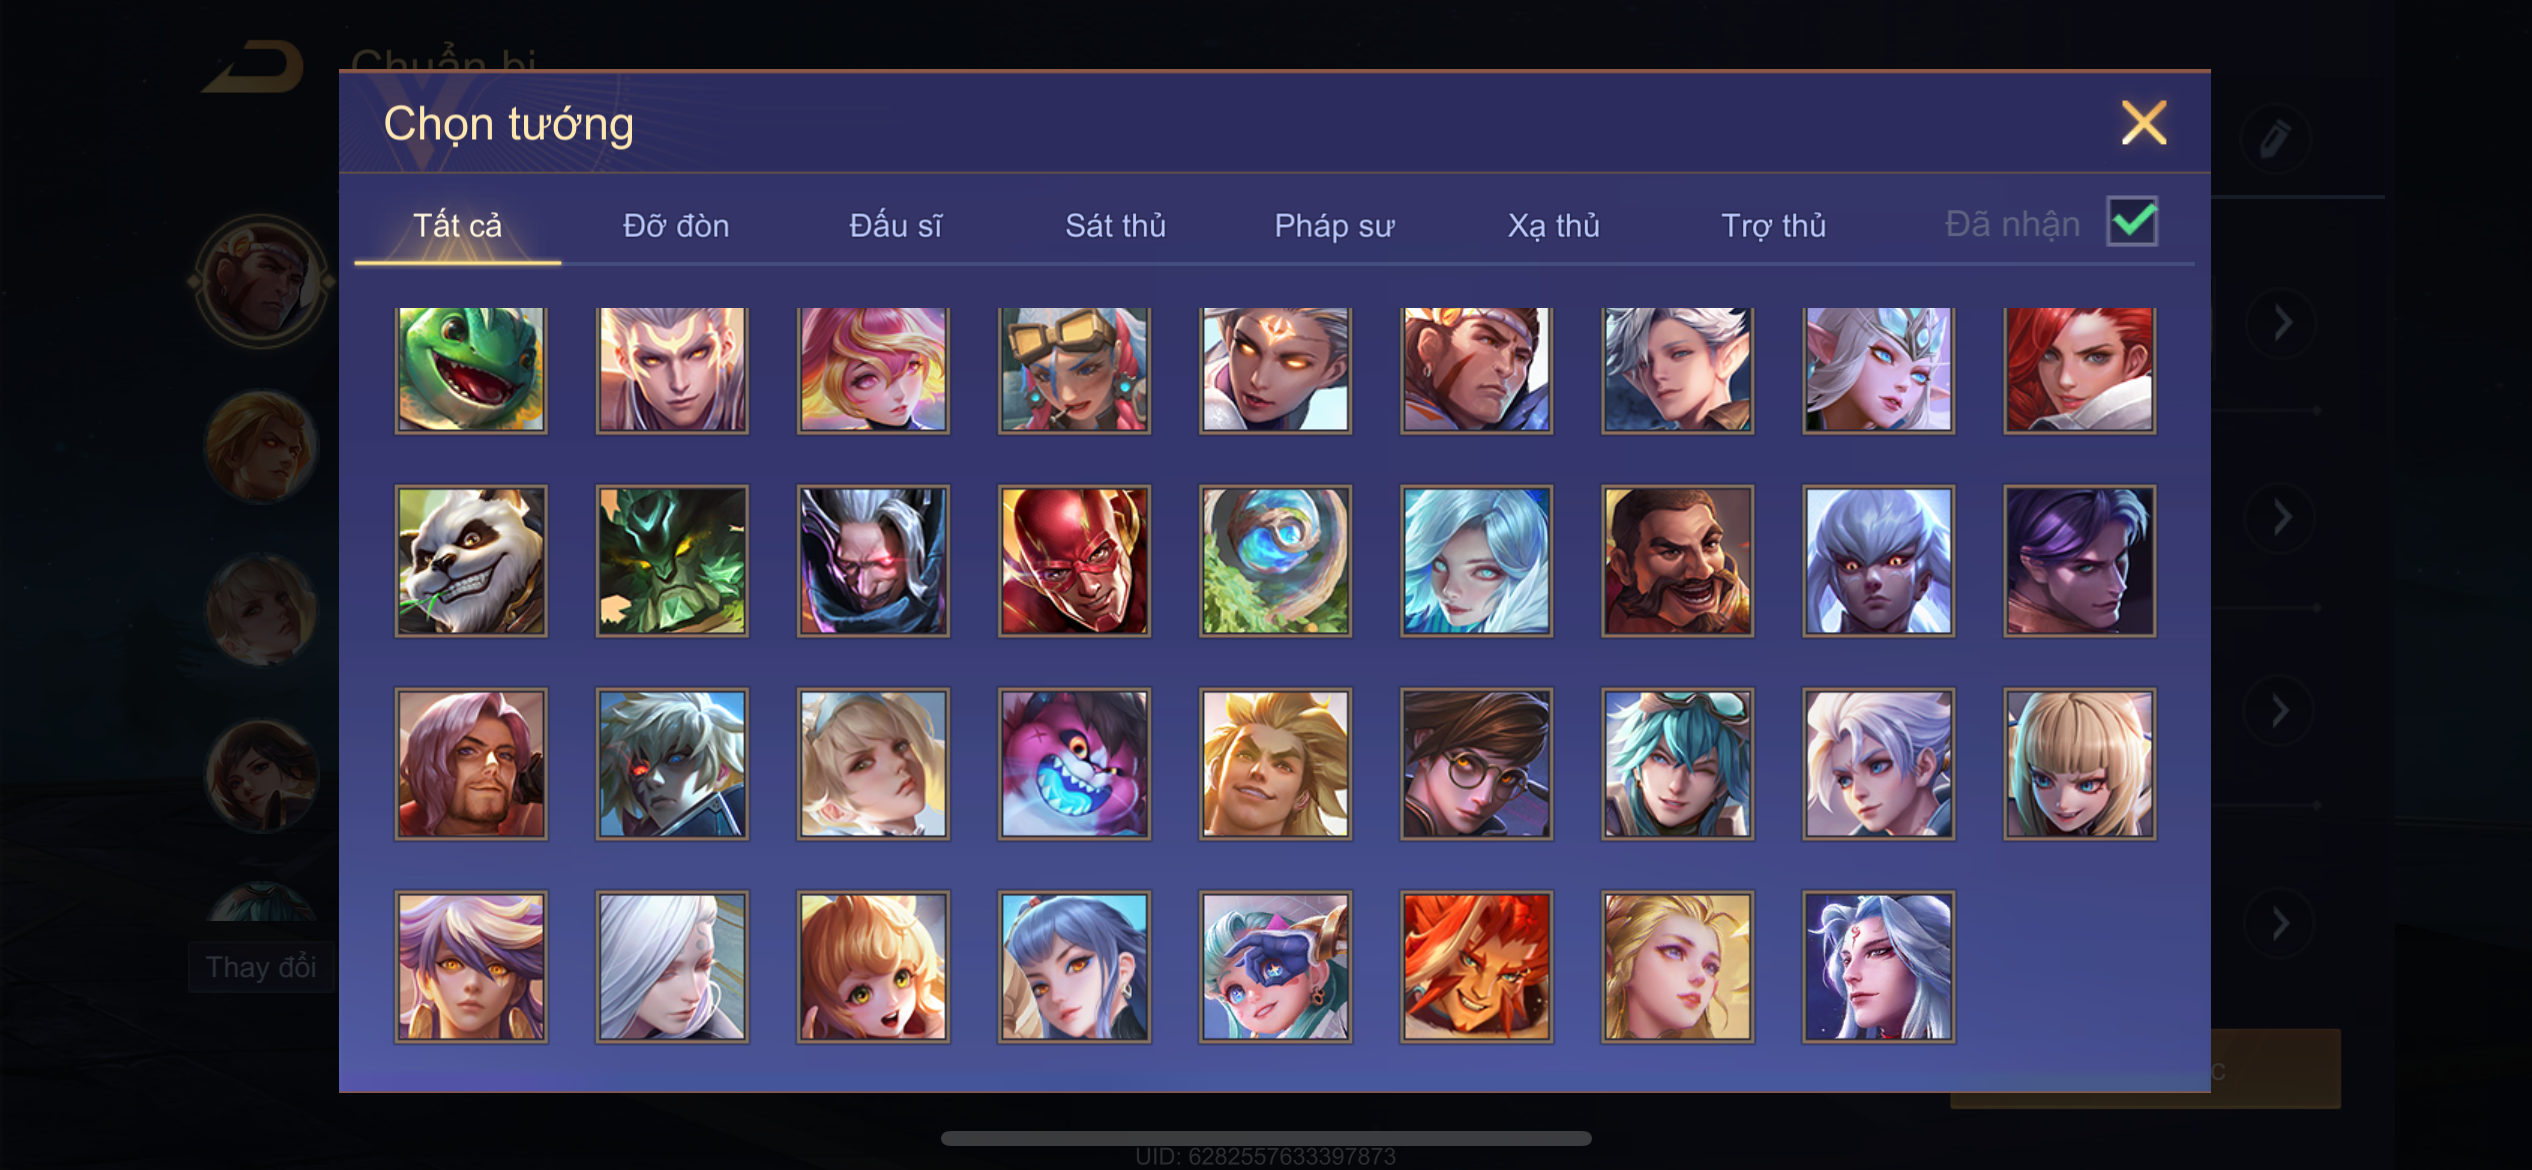This screenshot has width=2532, height=1170.
Task: Switch to the Đỡ đòn tab
Action: pyautogui.click(x=676, y=226)
